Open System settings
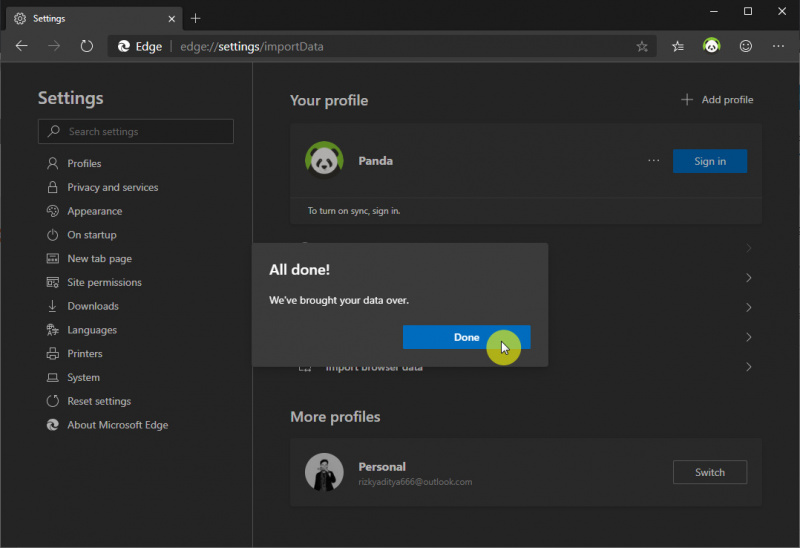Viewport: 800px width, 548px height. pos(83,378)
